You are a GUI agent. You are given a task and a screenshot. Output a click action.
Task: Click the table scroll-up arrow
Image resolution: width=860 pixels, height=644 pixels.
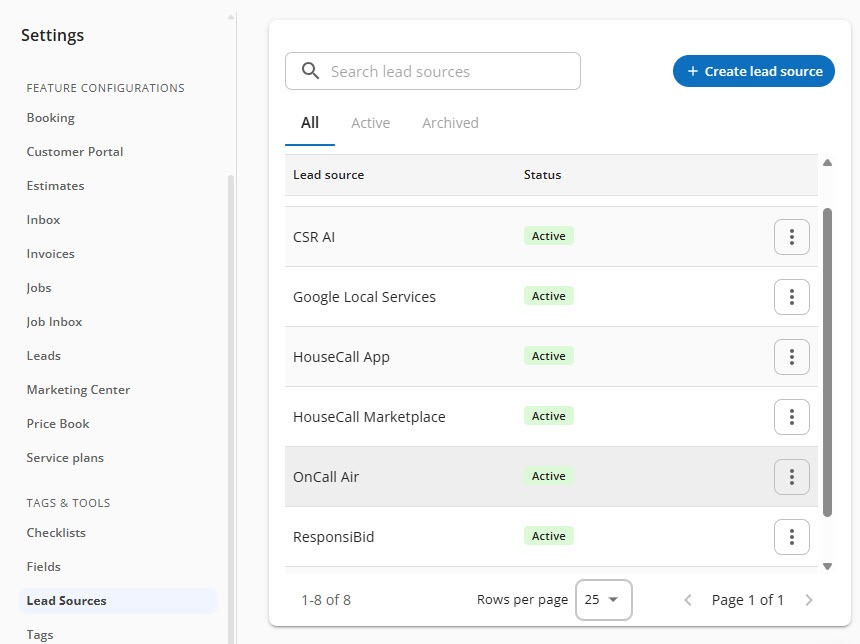[x=828, y=162]
